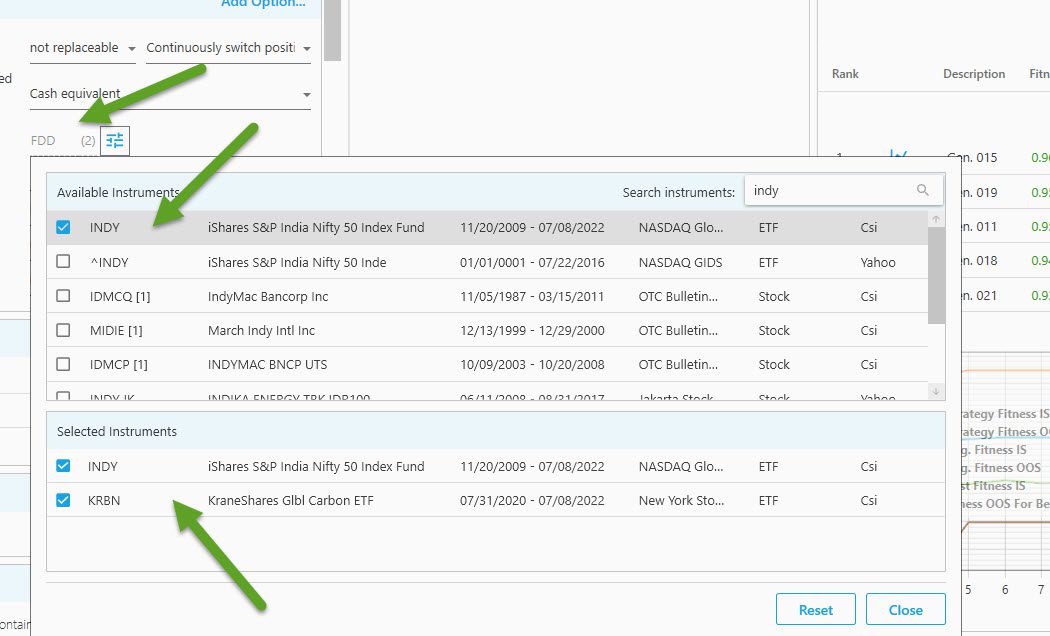Open the 'not replaceable' dropdown
This screenshot has width=1050, height=636.
tap(82, 48)
